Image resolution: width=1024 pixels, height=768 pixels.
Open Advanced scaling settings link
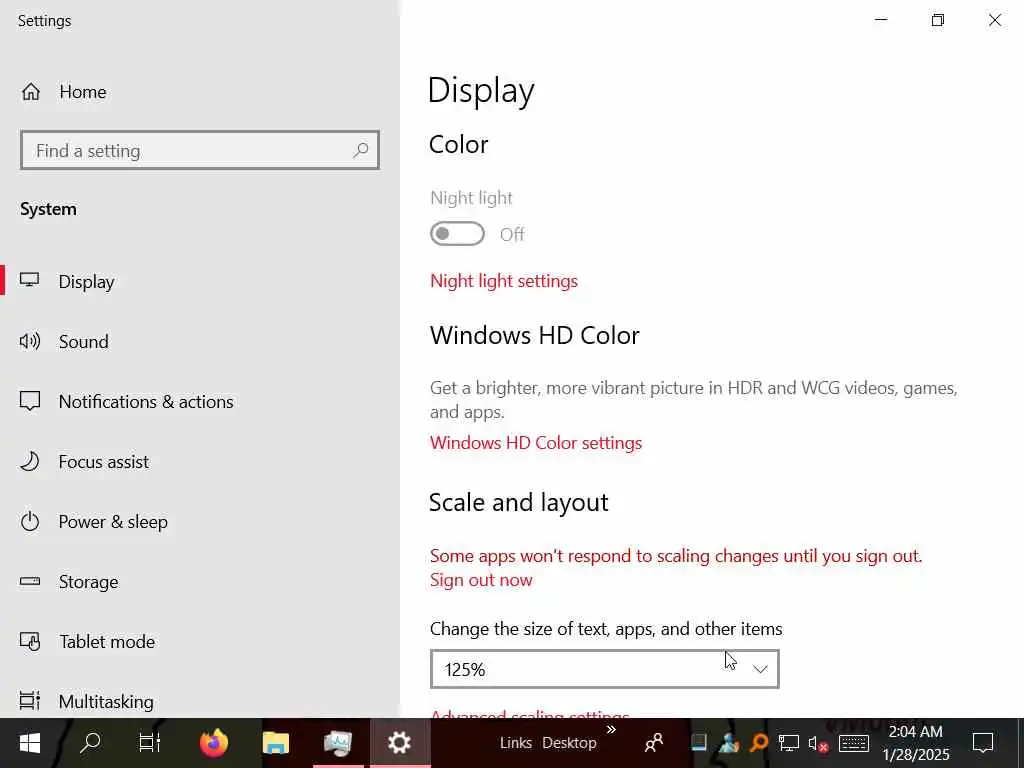(530, 714)
